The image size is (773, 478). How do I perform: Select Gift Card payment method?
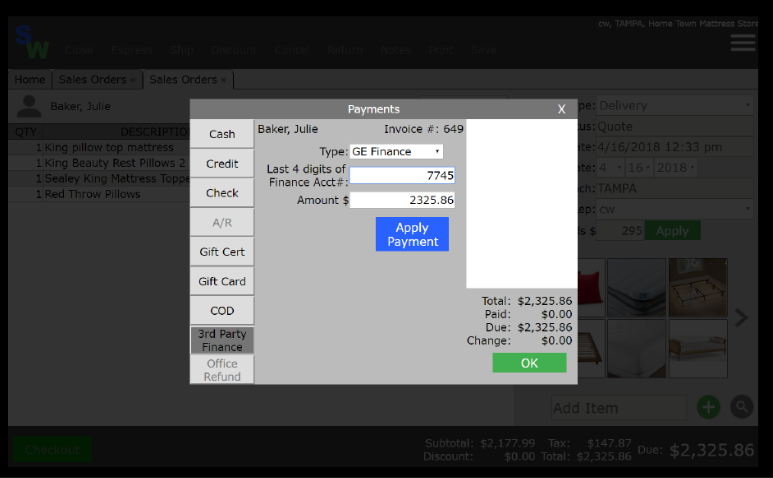[x=222, y=281]
